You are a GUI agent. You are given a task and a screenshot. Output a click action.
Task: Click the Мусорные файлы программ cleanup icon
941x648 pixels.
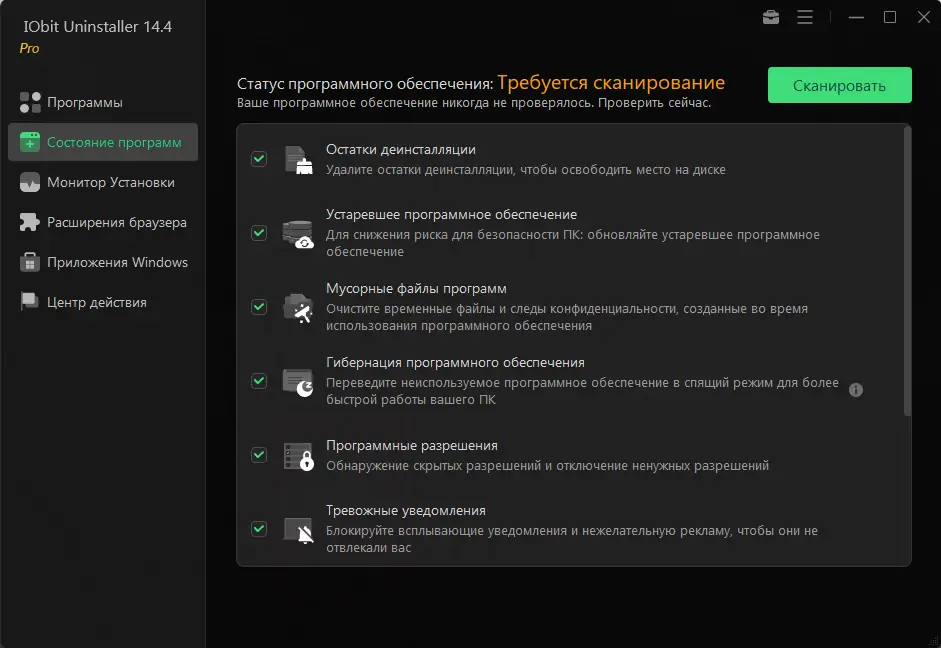[x=297, y=306]
